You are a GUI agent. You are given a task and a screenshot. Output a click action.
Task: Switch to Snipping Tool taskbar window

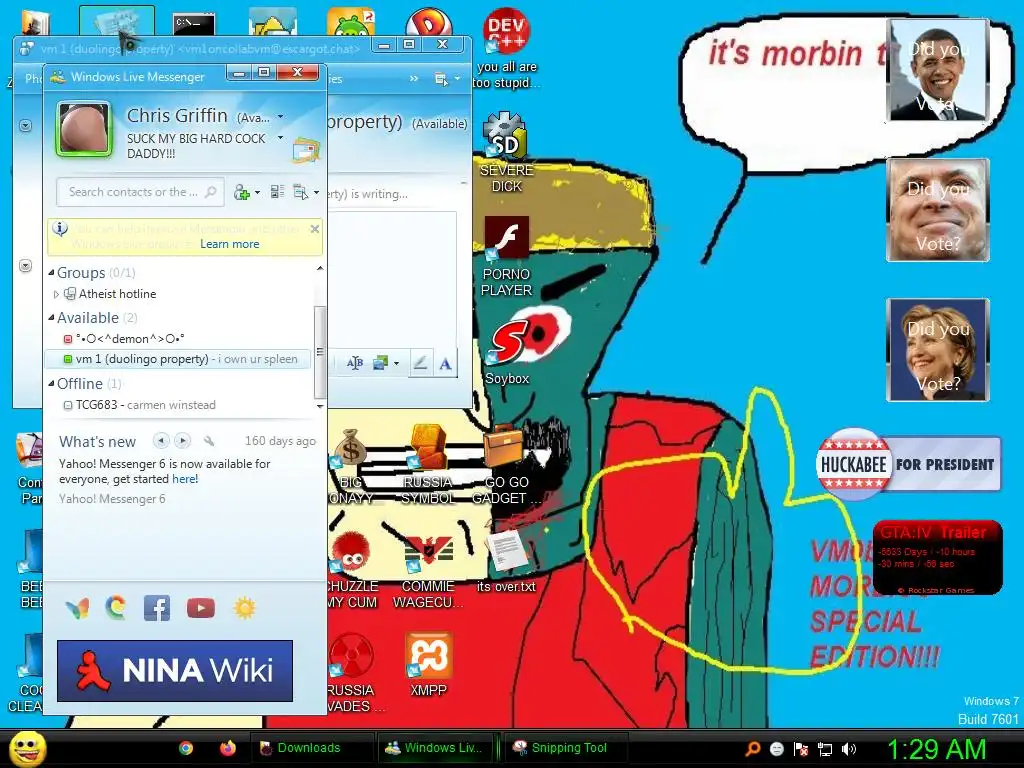point(566,748)
